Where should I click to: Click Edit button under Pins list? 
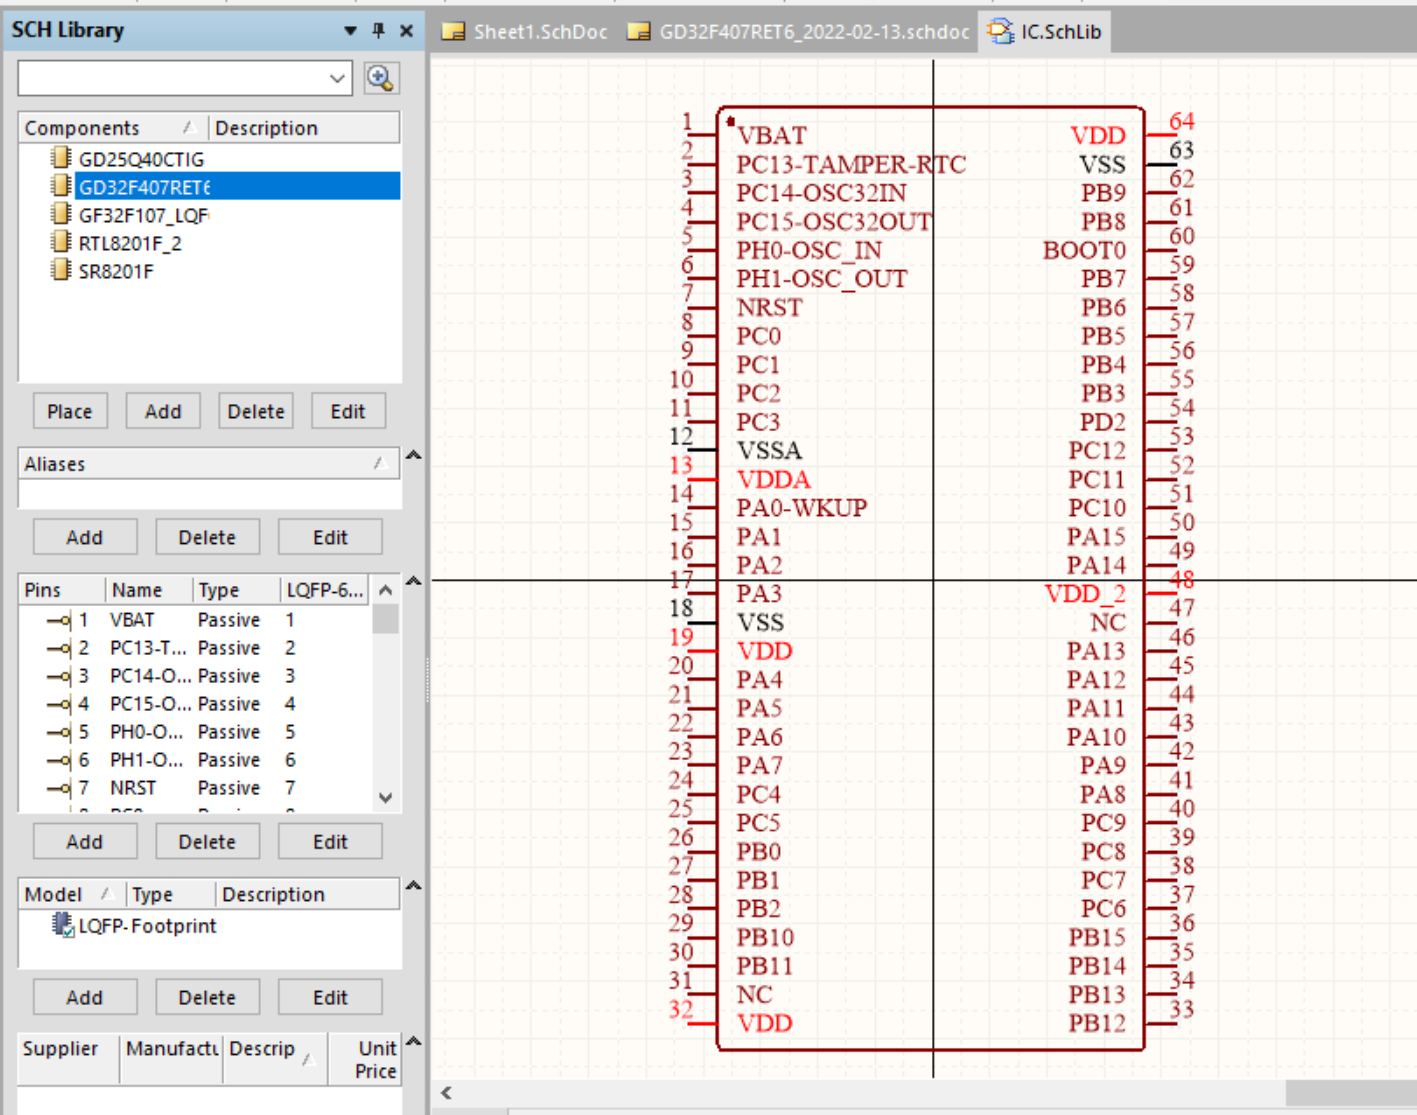click(x=330, y=842)
